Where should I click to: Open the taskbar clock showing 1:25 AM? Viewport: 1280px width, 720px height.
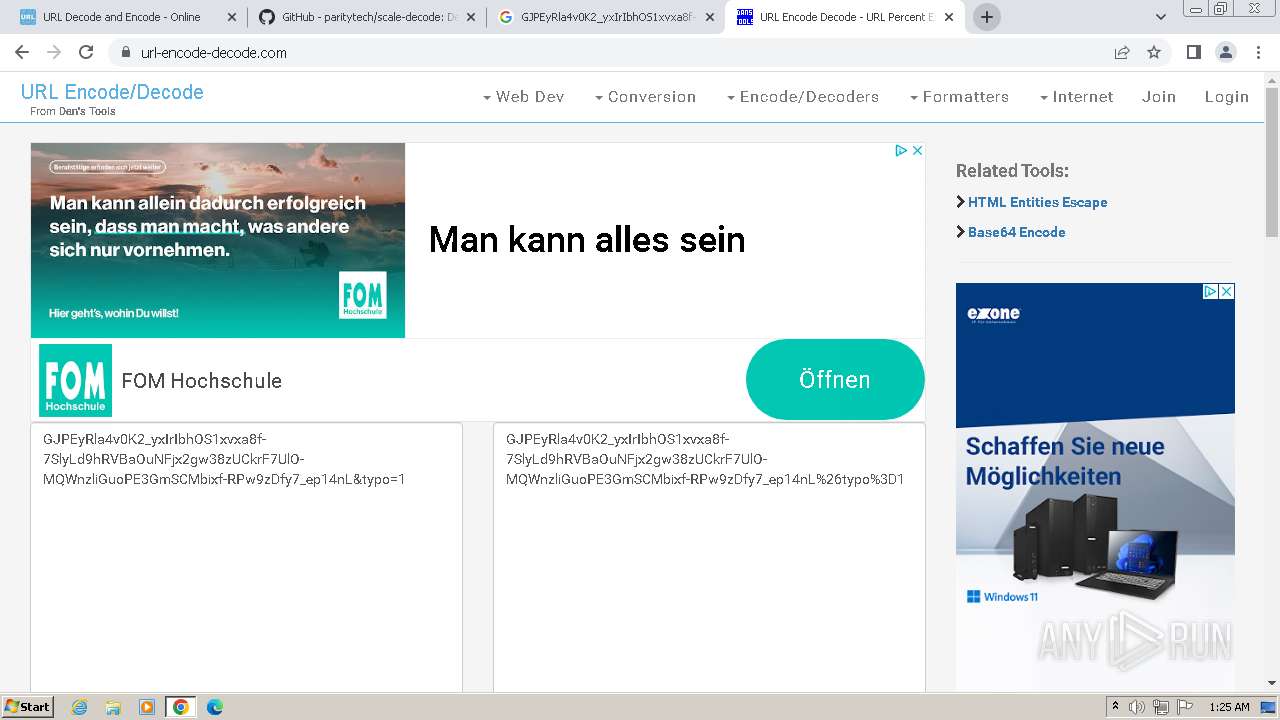1229,707
